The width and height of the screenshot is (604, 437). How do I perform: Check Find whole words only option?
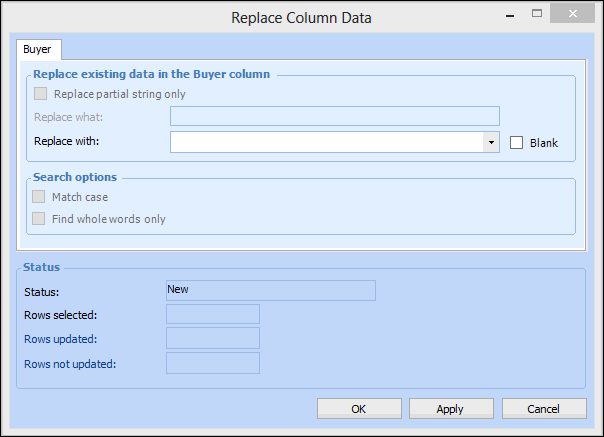pos(41,218)
